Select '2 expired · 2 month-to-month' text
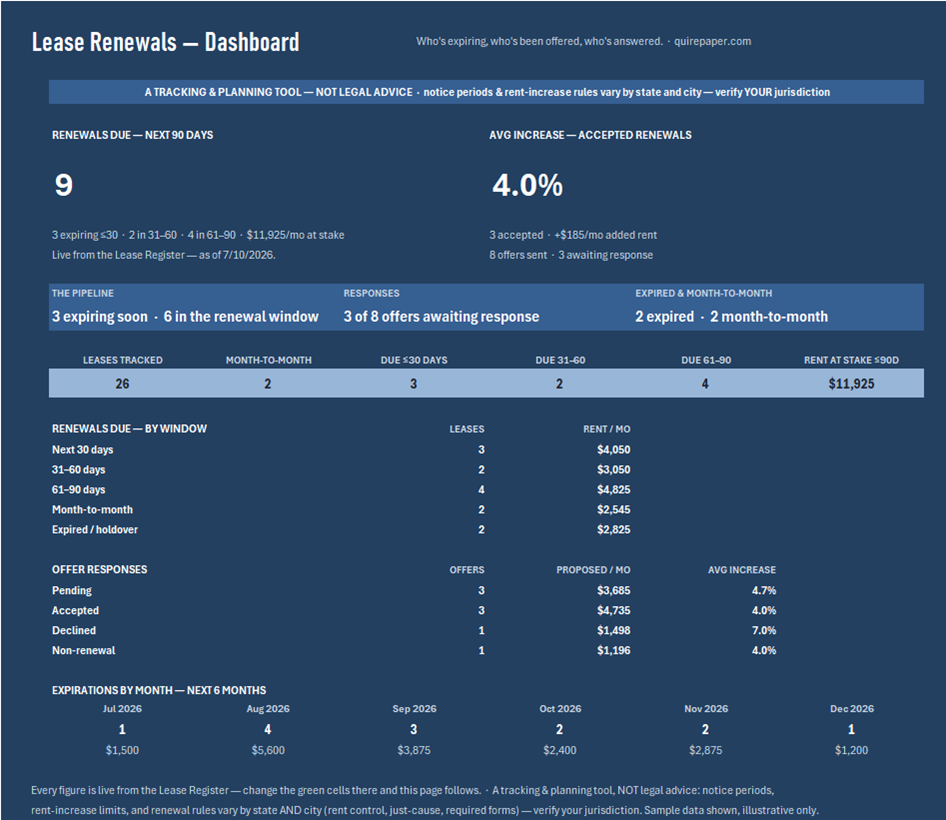The width and height of the screenshot is (946, 820). pyautogui.click(x=731, y=316)
